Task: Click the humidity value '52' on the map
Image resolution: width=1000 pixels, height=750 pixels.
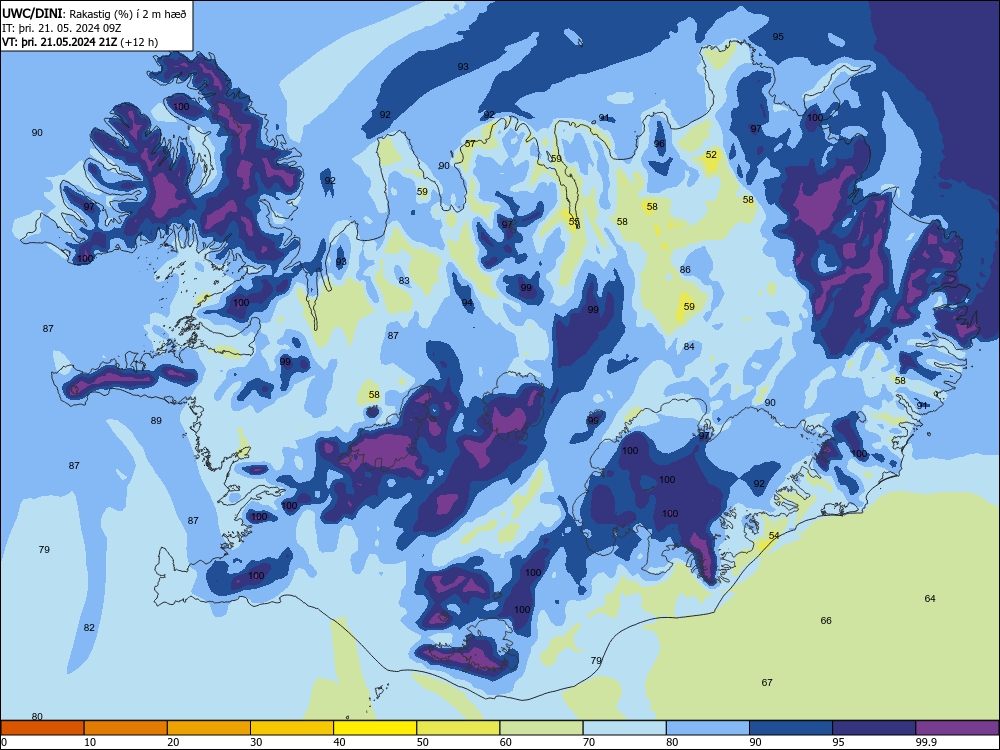Action: [x=711, y=154]
